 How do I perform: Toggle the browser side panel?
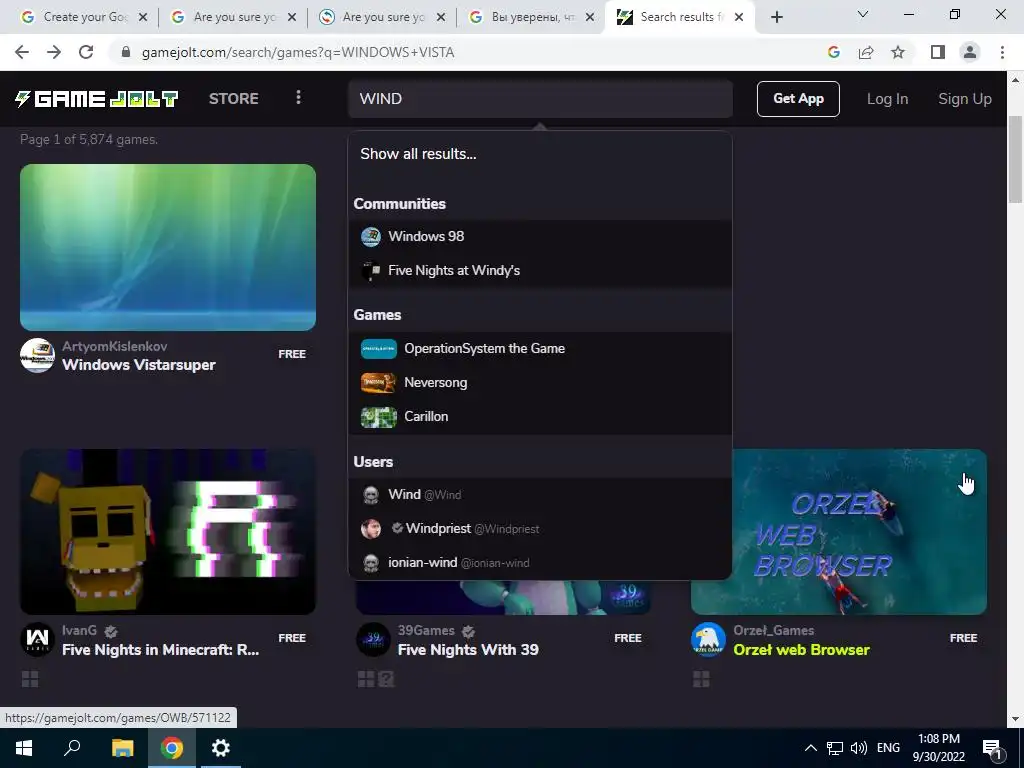938,52
